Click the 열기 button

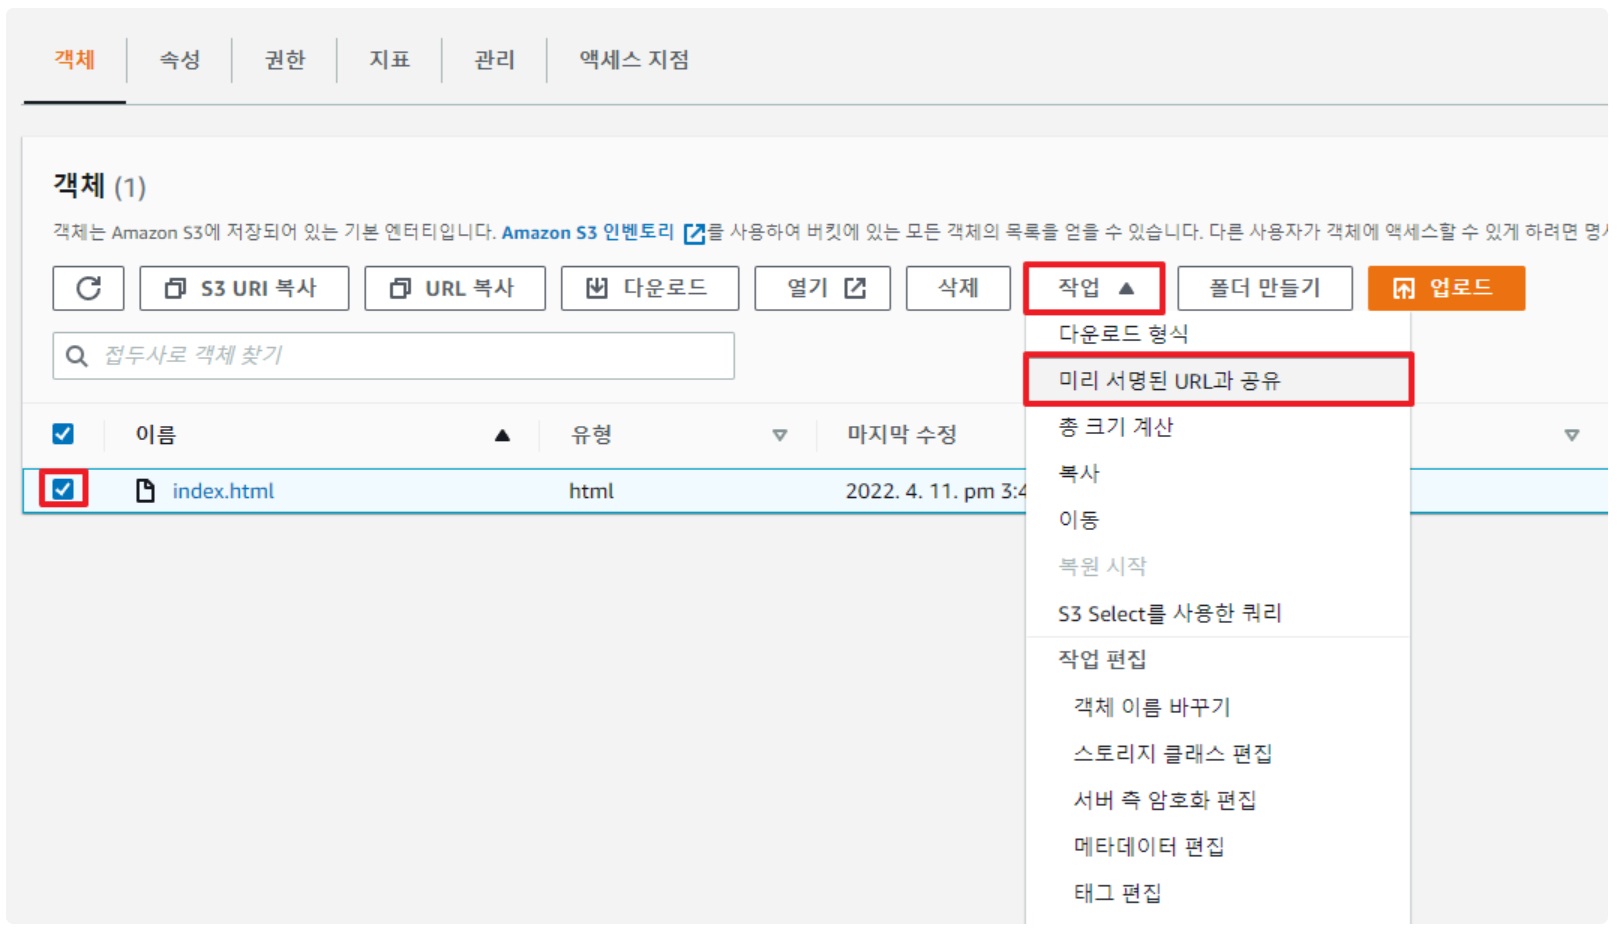point(822,288)
